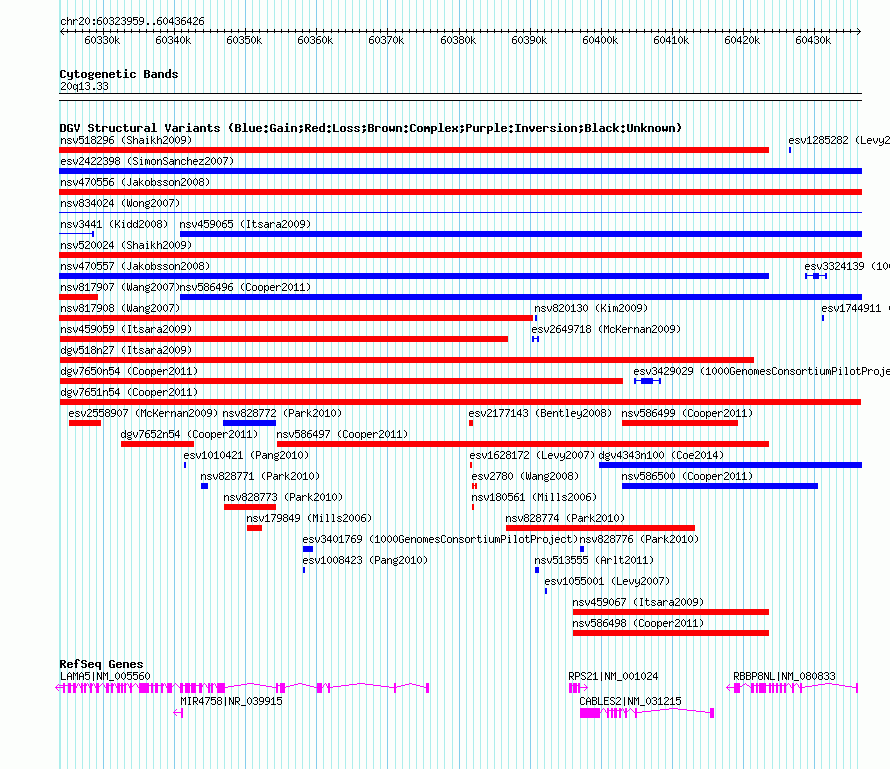The image size is (890, 769).
Task: Select the RBBP8NL|NM_080833 gene label
Action: coord(784,676)
